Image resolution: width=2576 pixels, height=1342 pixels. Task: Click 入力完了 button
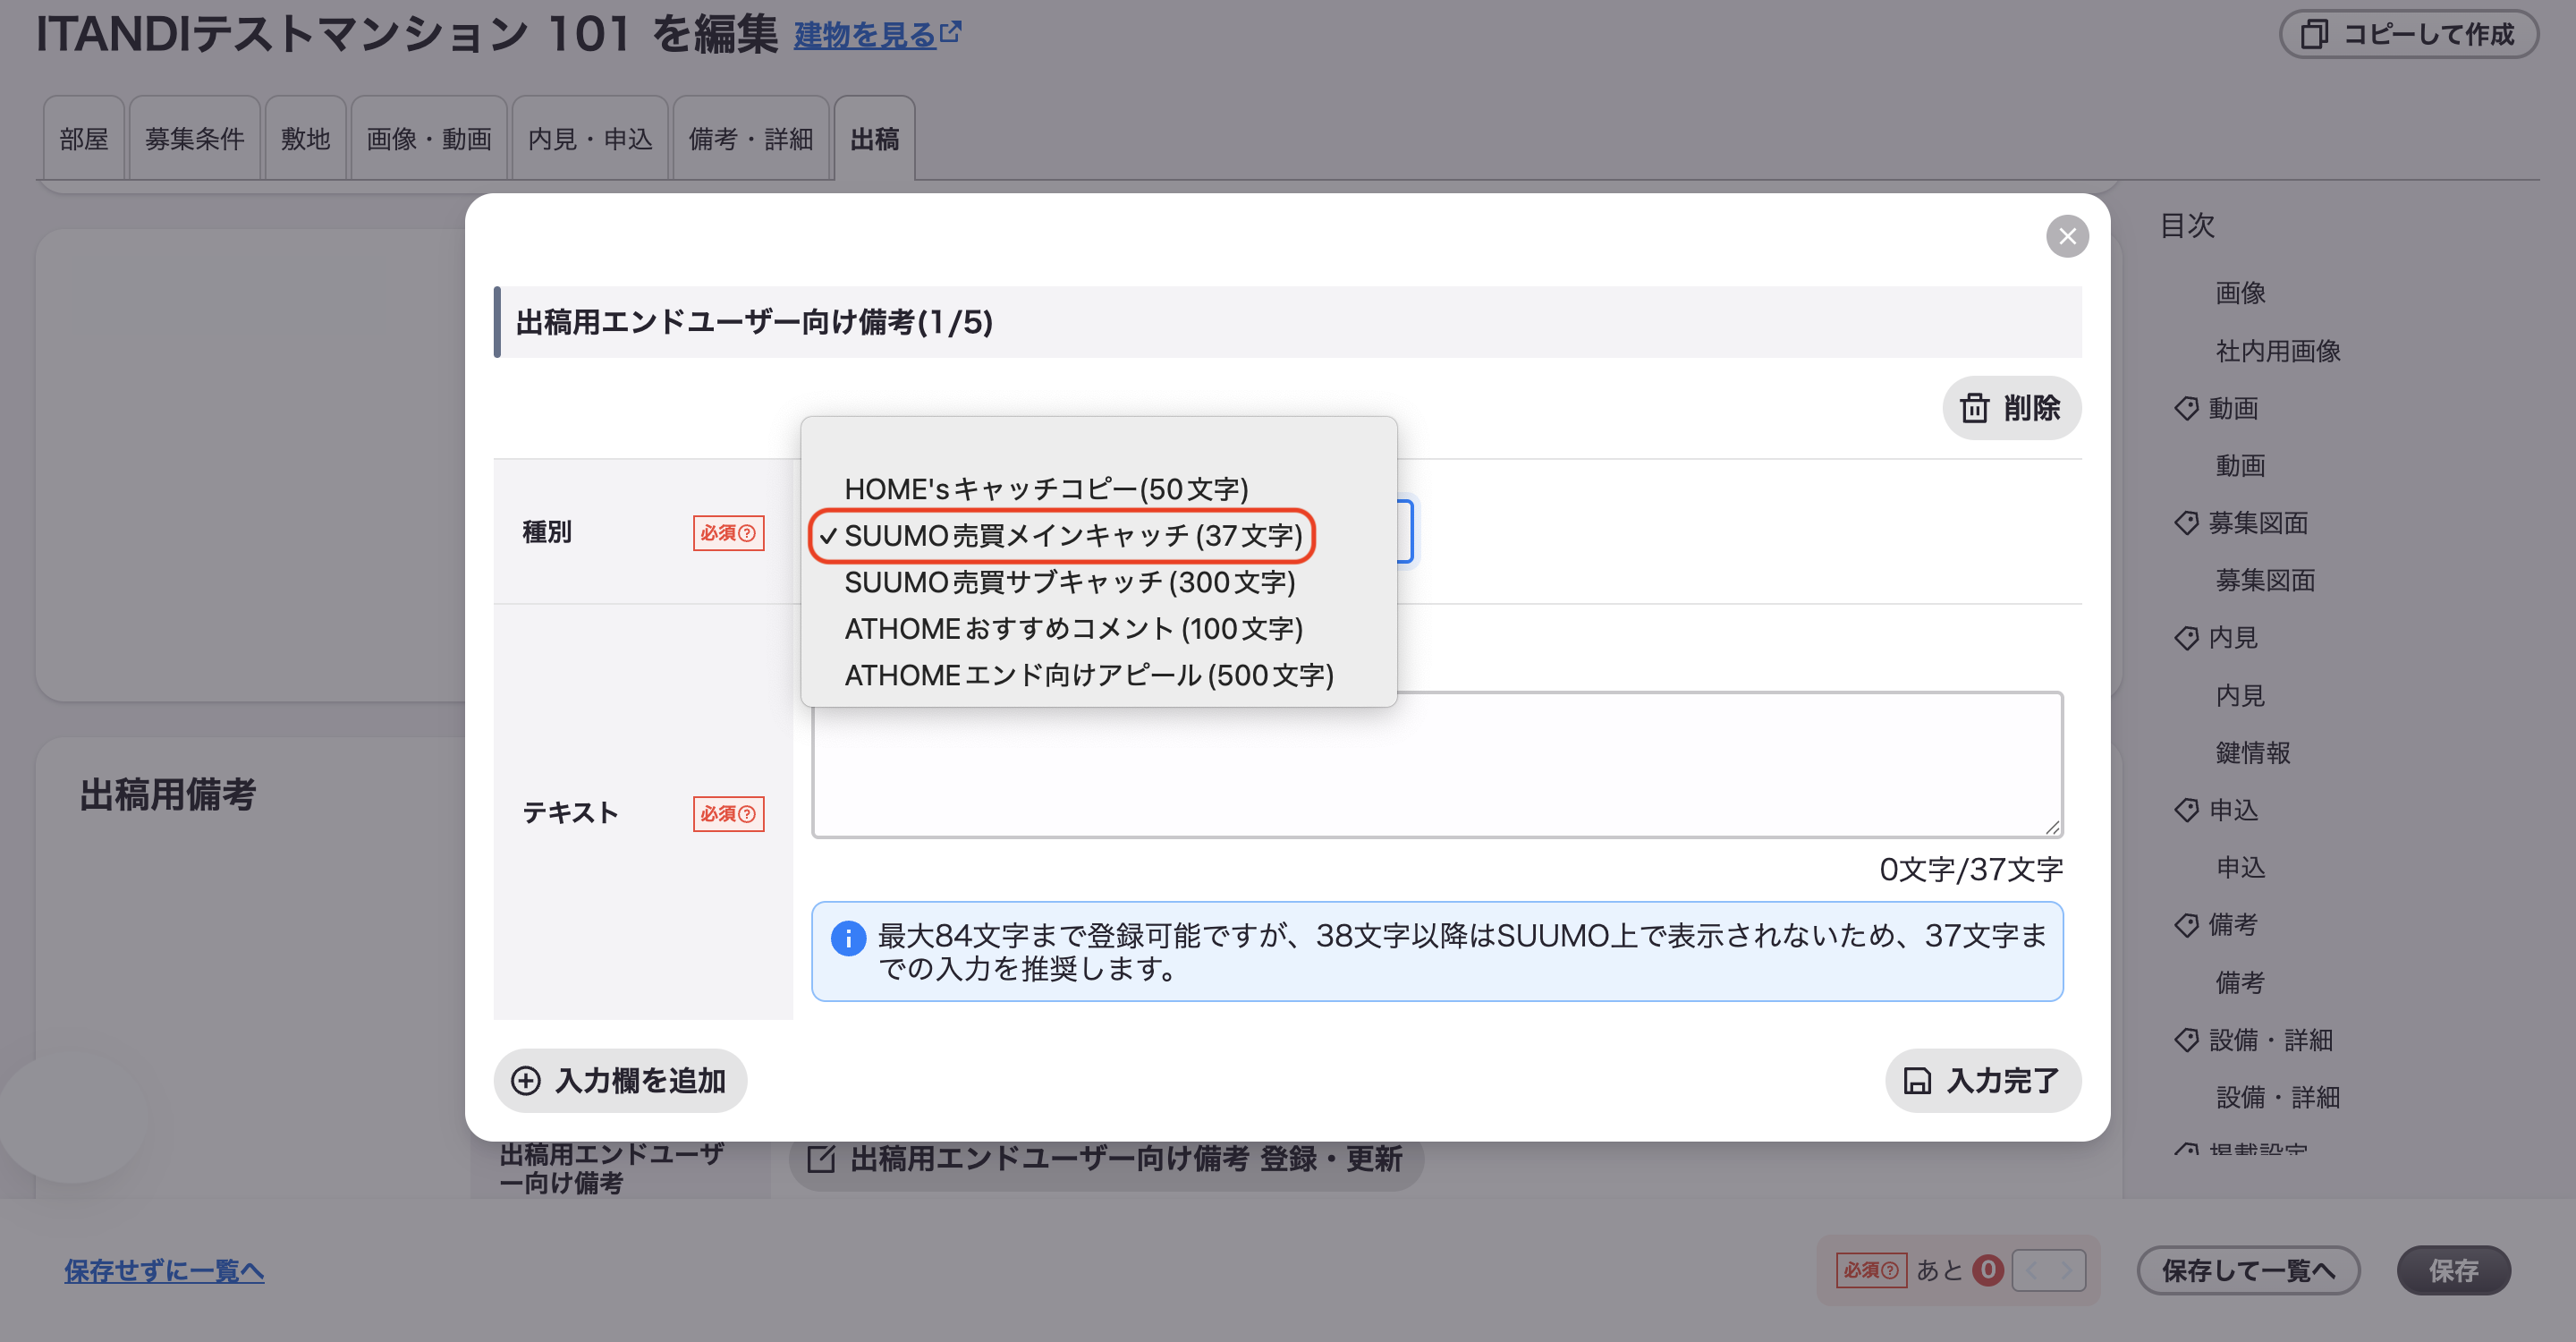(x=1983, y=1081)
